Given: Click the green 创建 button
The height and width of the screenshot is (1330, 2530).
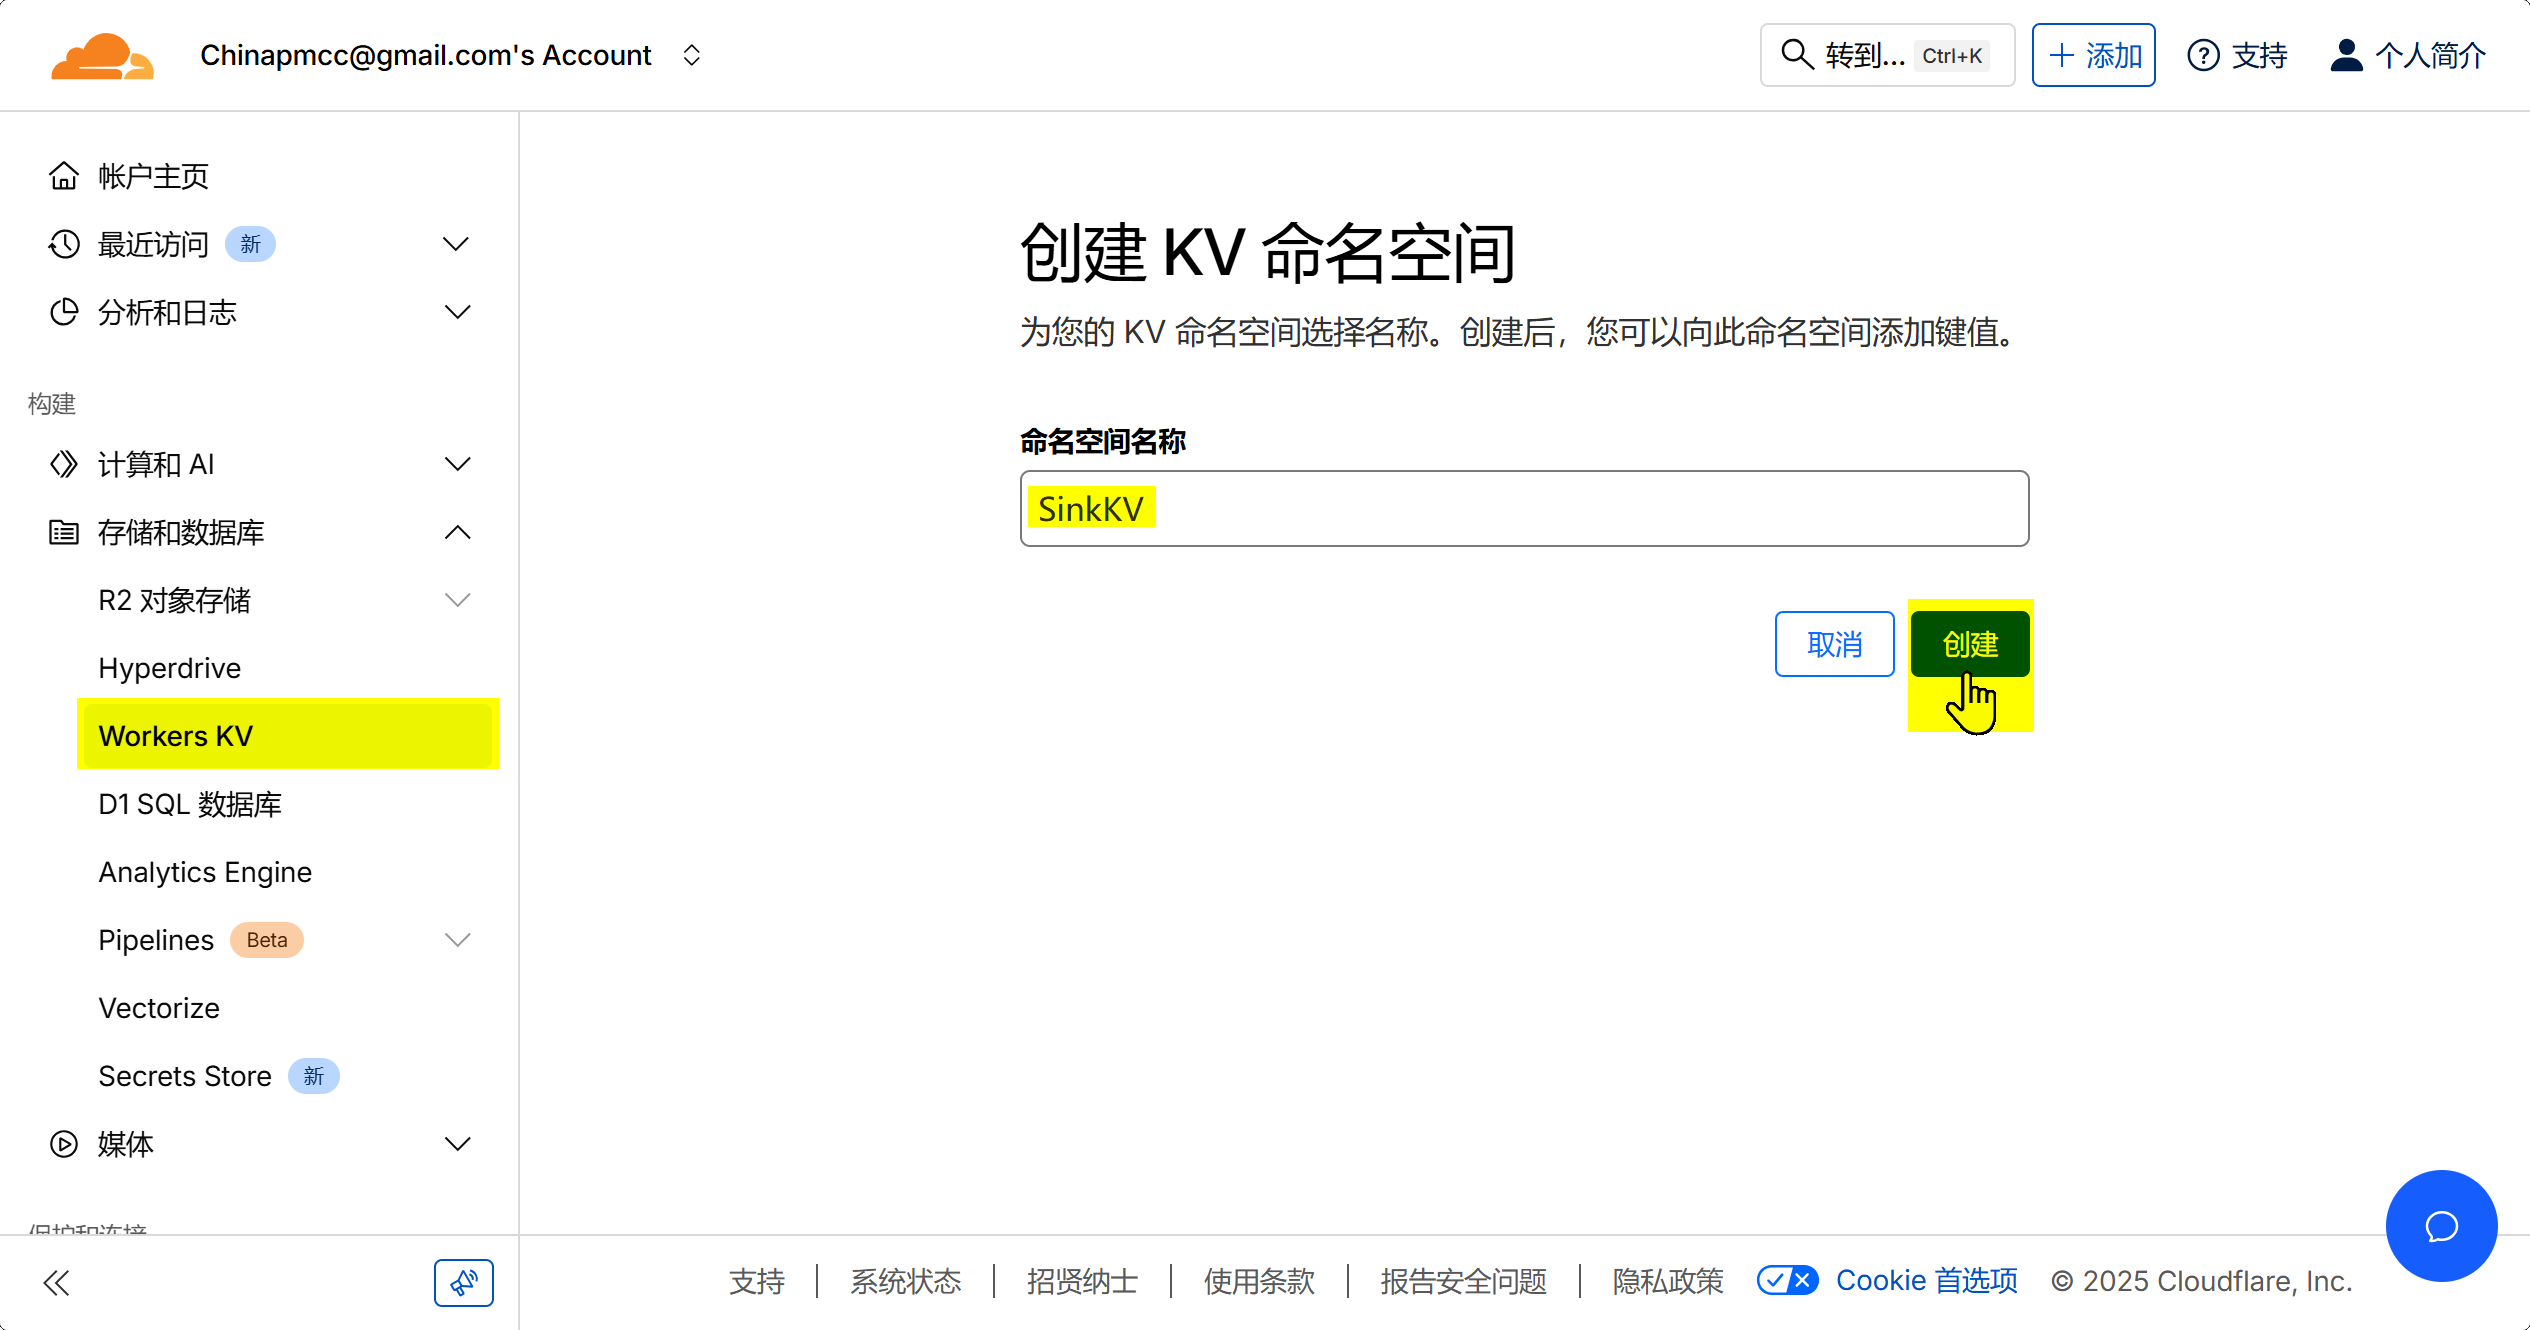Looking at the screenshot, I should click(x=1969, y=644).
